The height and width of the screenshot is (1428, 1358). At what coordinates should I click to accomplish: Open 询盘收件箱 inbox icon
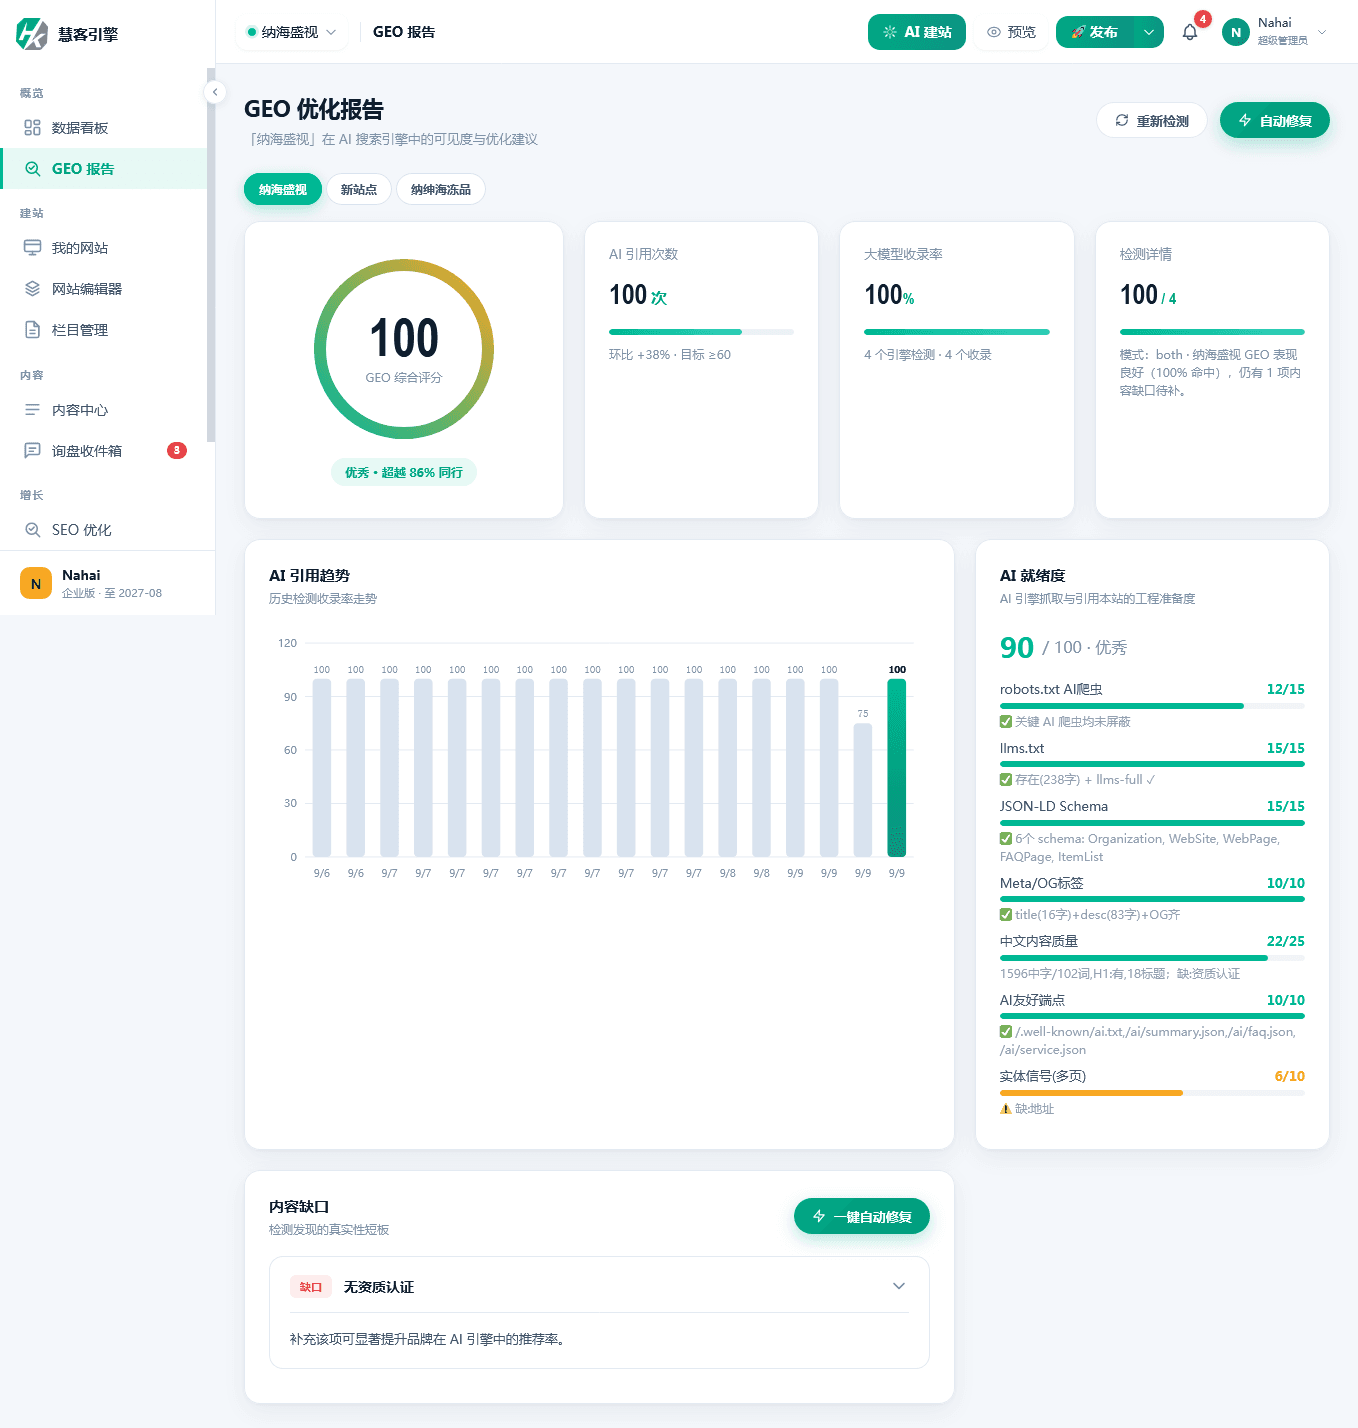(32, 451)
